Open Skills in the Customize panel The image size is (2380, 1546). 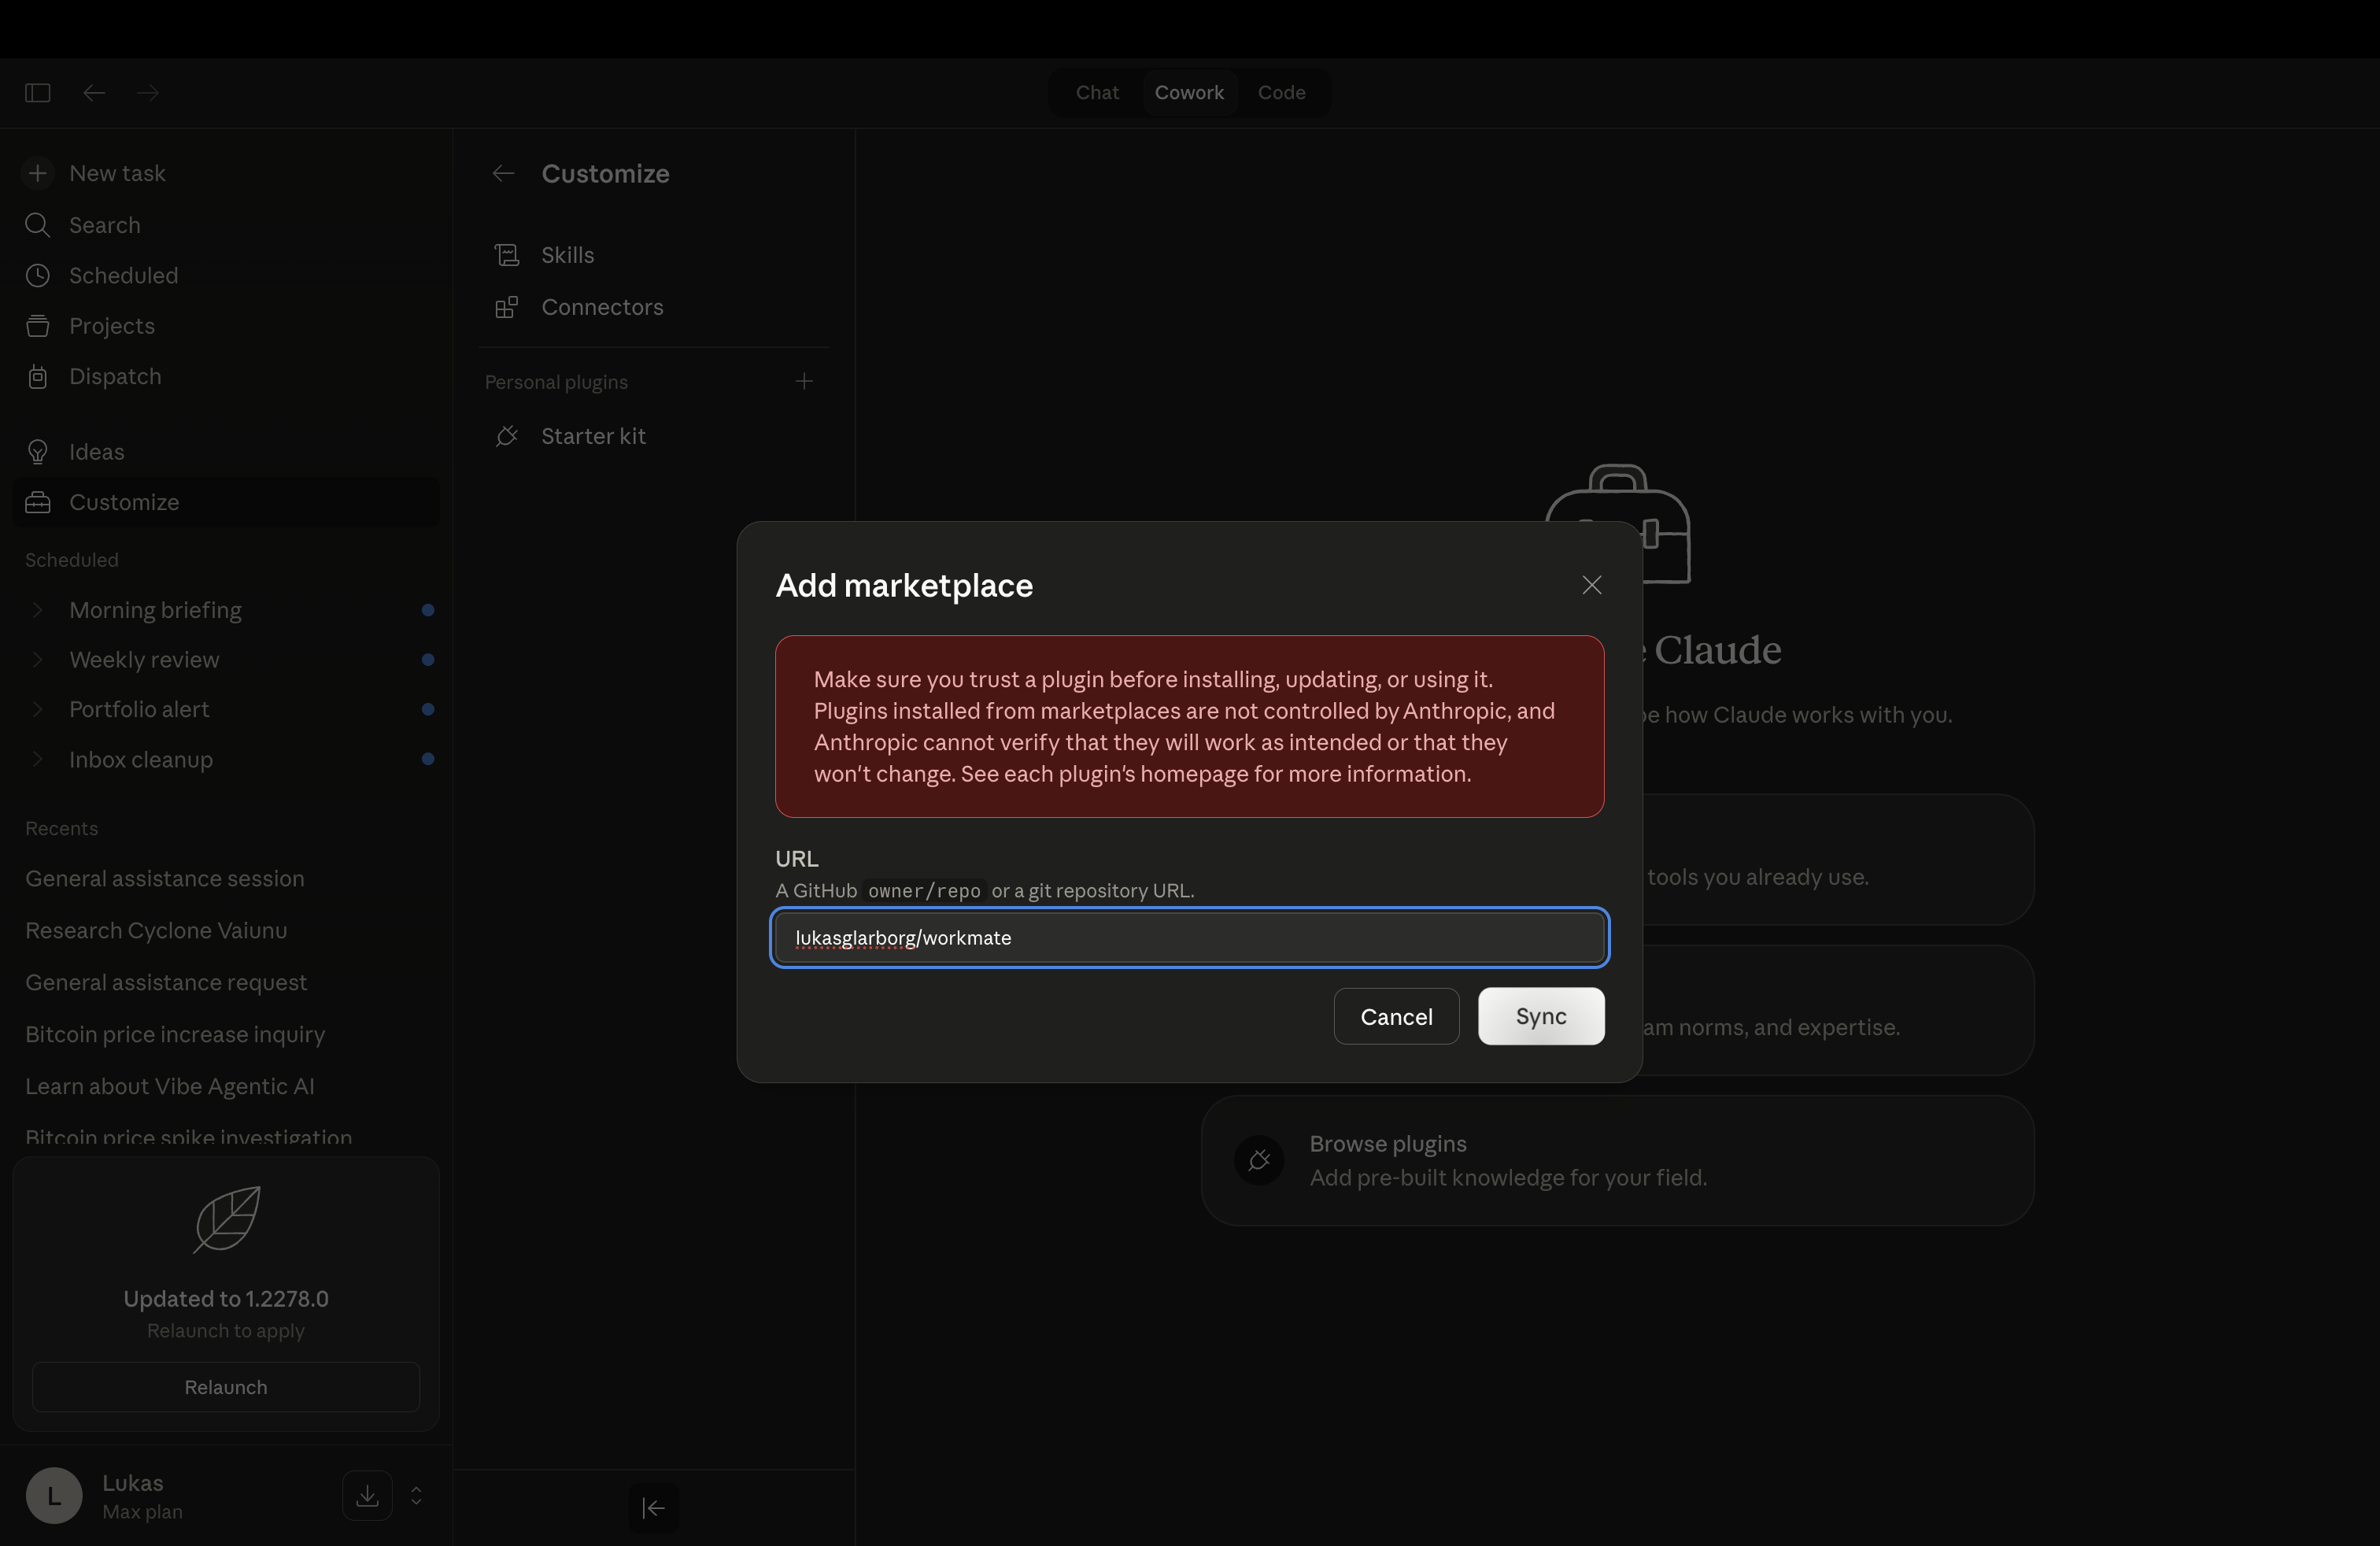click(566, 255)
